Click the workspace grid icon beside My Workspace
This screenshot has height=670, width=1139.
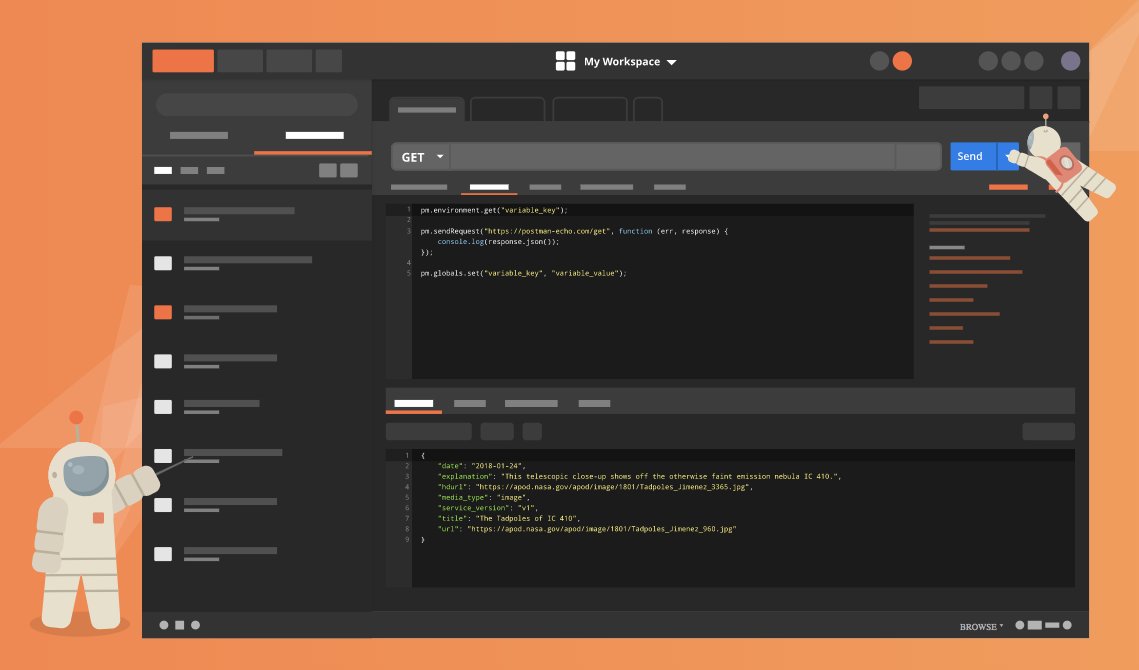[565, 61]
